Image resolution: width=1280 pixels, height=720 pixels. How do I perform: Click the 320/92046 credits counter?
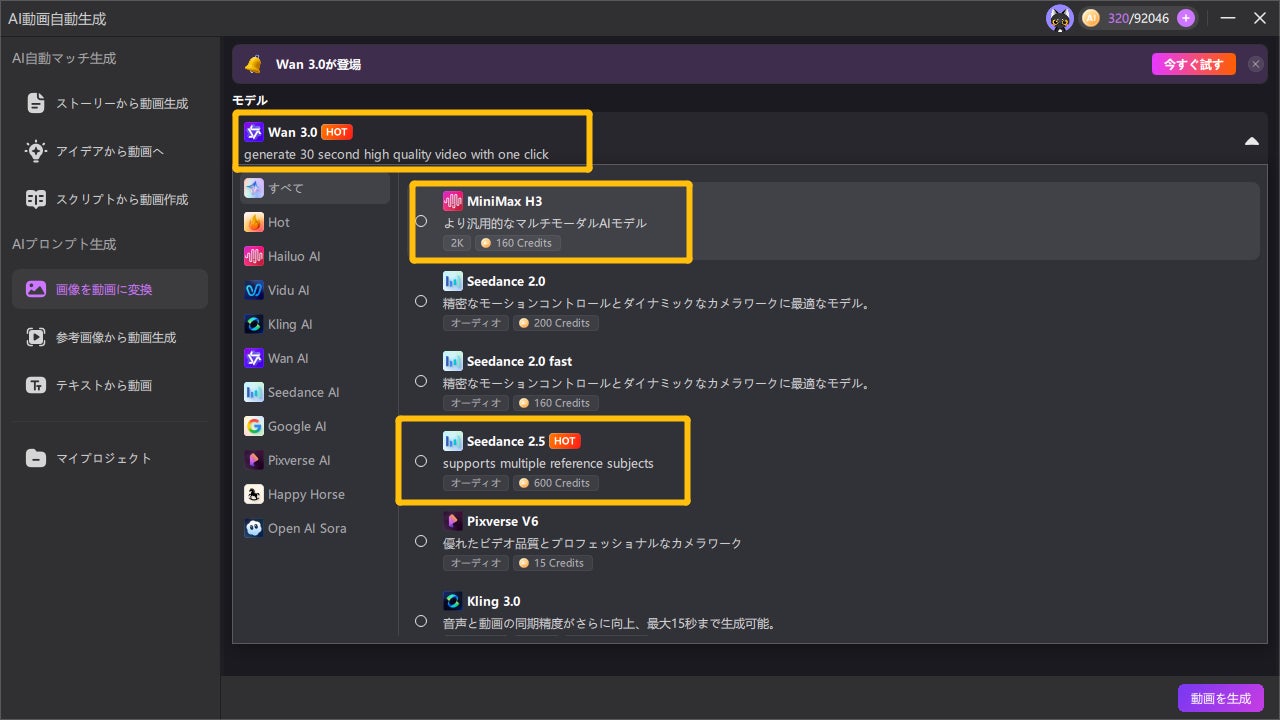(x=1137, y=18)
